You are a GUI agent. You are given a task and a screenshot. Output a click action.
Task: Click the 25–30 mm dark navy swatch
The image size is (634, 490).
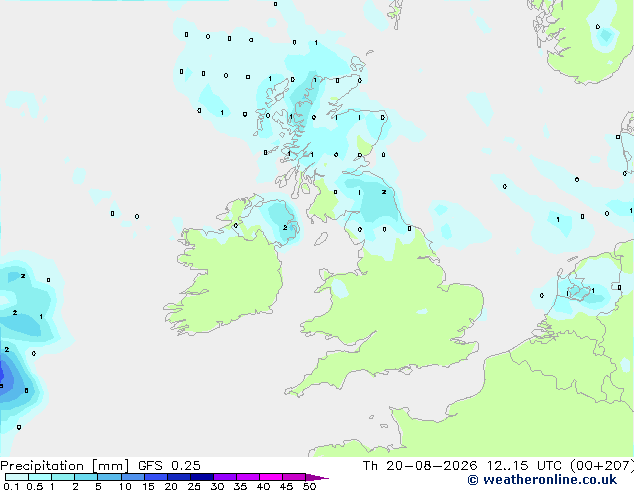[202, 477]
